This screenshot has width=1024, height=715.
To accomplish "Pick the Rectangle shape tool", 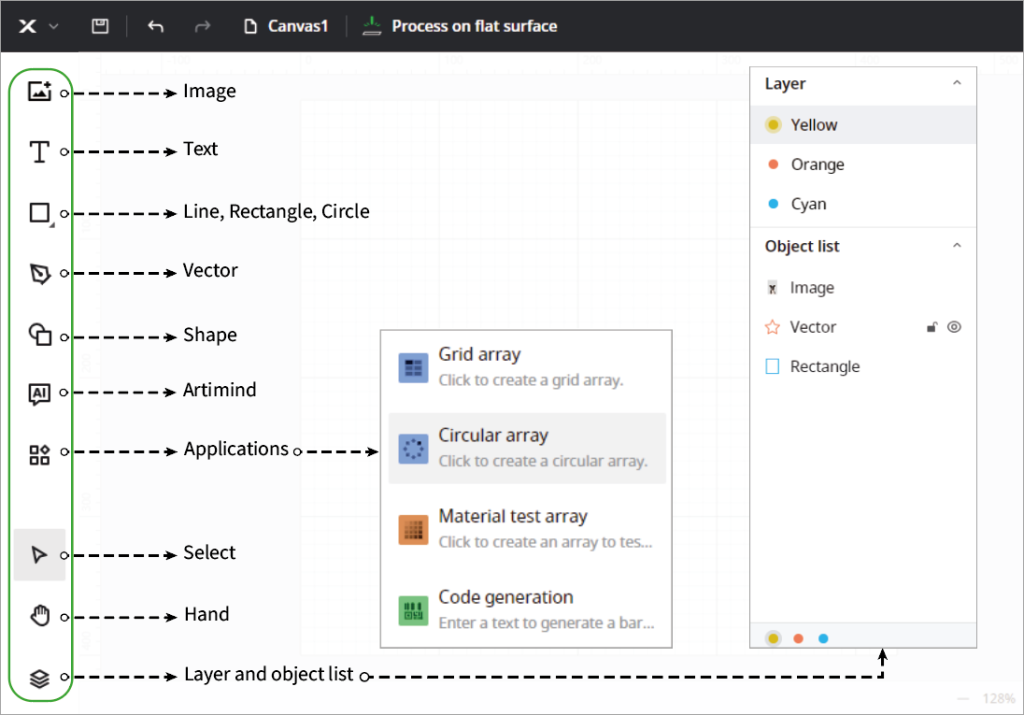I will point(39,213).
